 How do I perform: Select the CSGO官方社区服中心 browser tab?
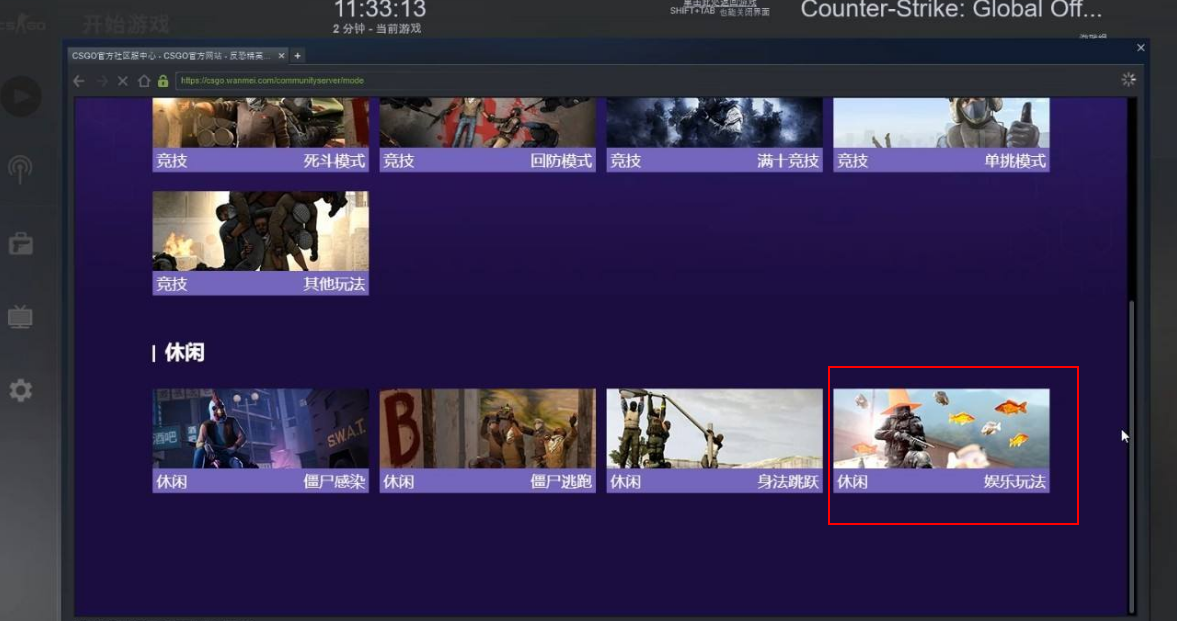pyautogui.click(x=178, y=56)
